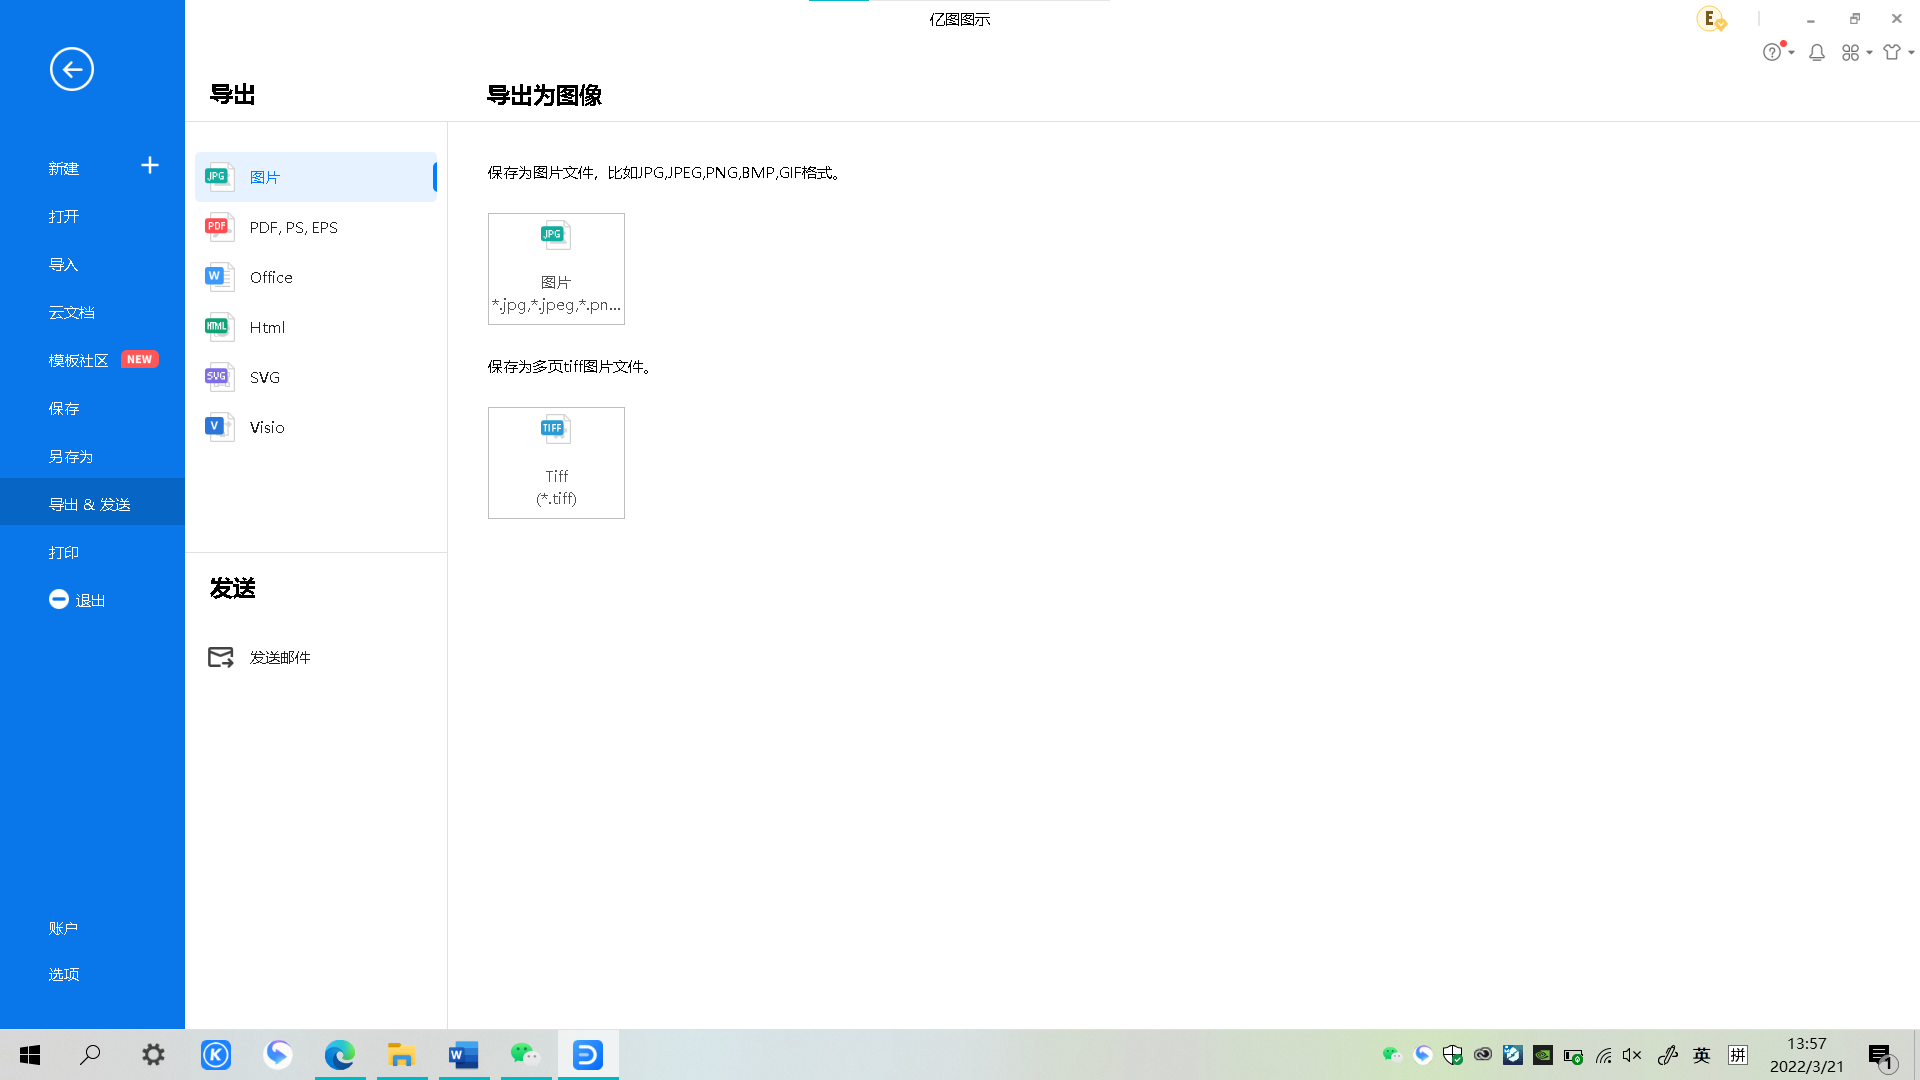Open the notifications bell
The image size is (1920, 1080).
coord(1817,52)
